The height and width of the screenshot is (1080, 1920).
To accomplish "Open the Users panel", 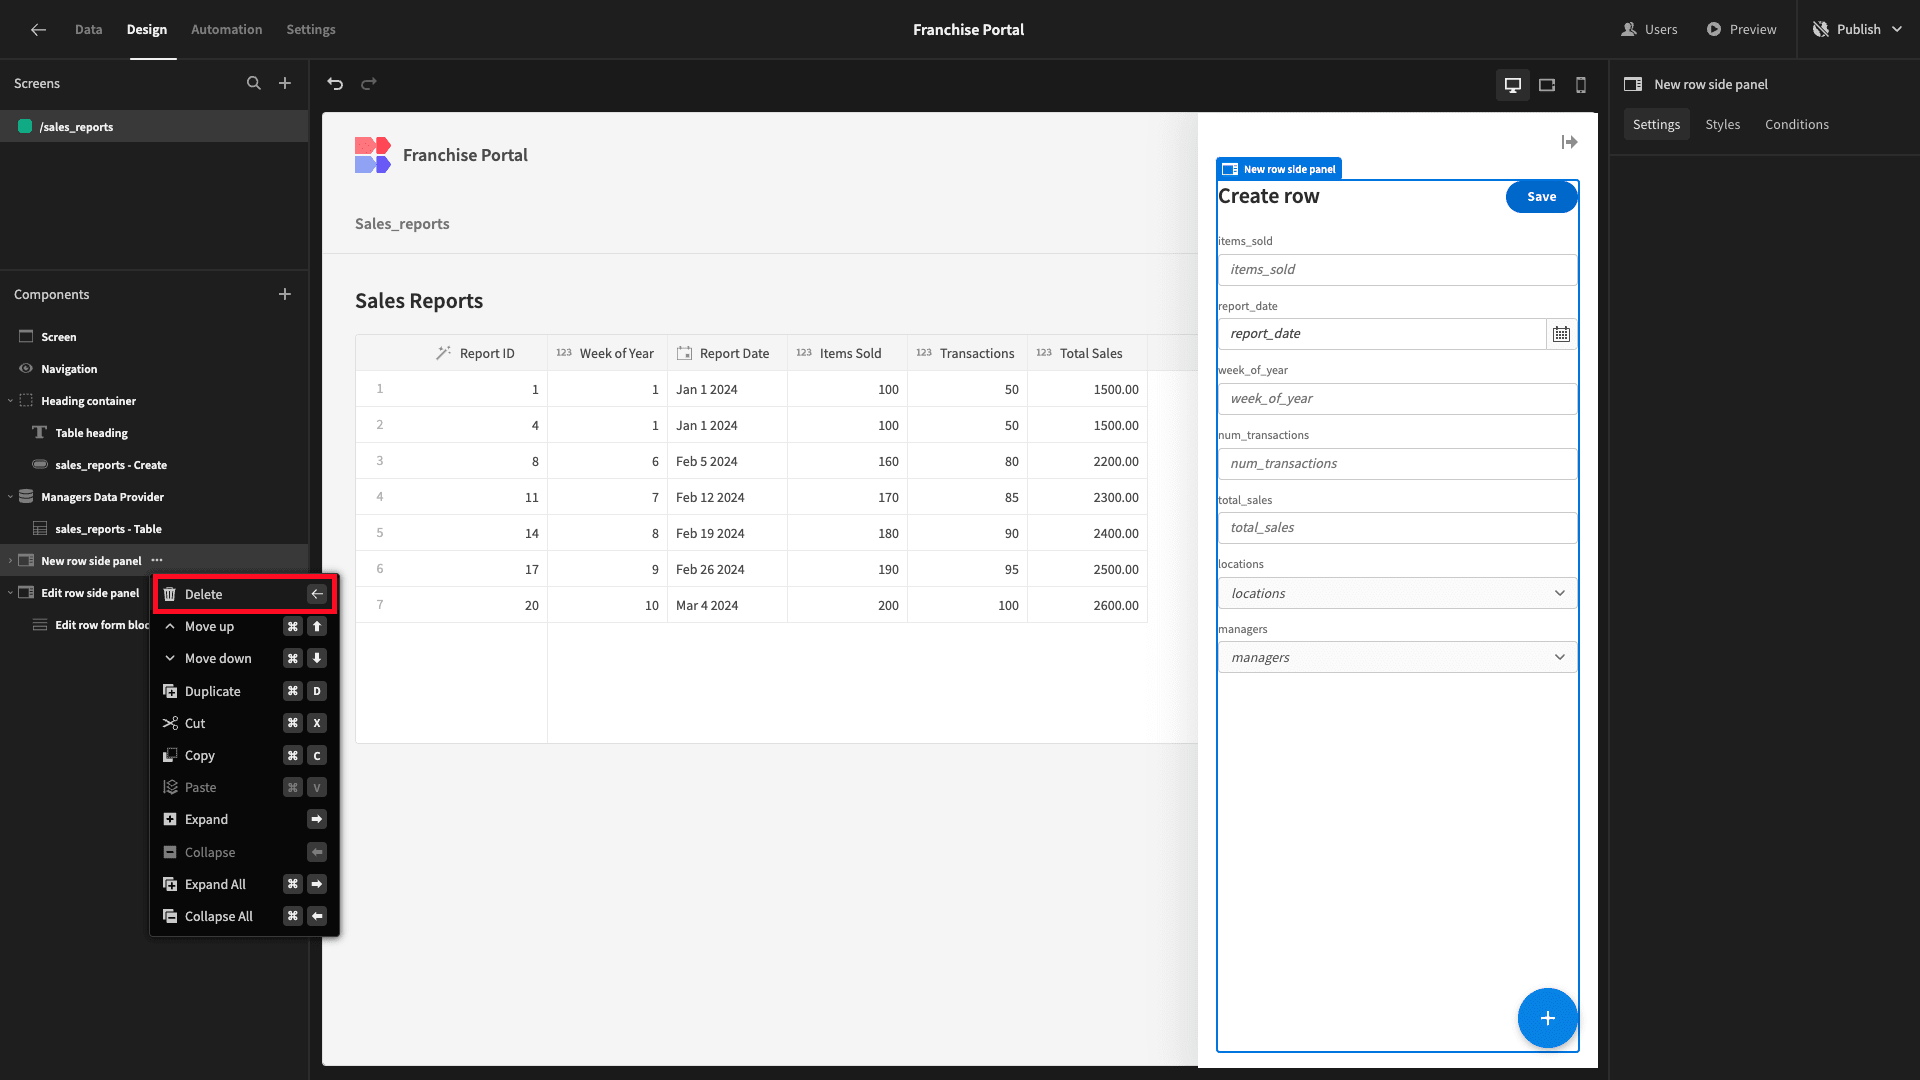I will 1649,30.
